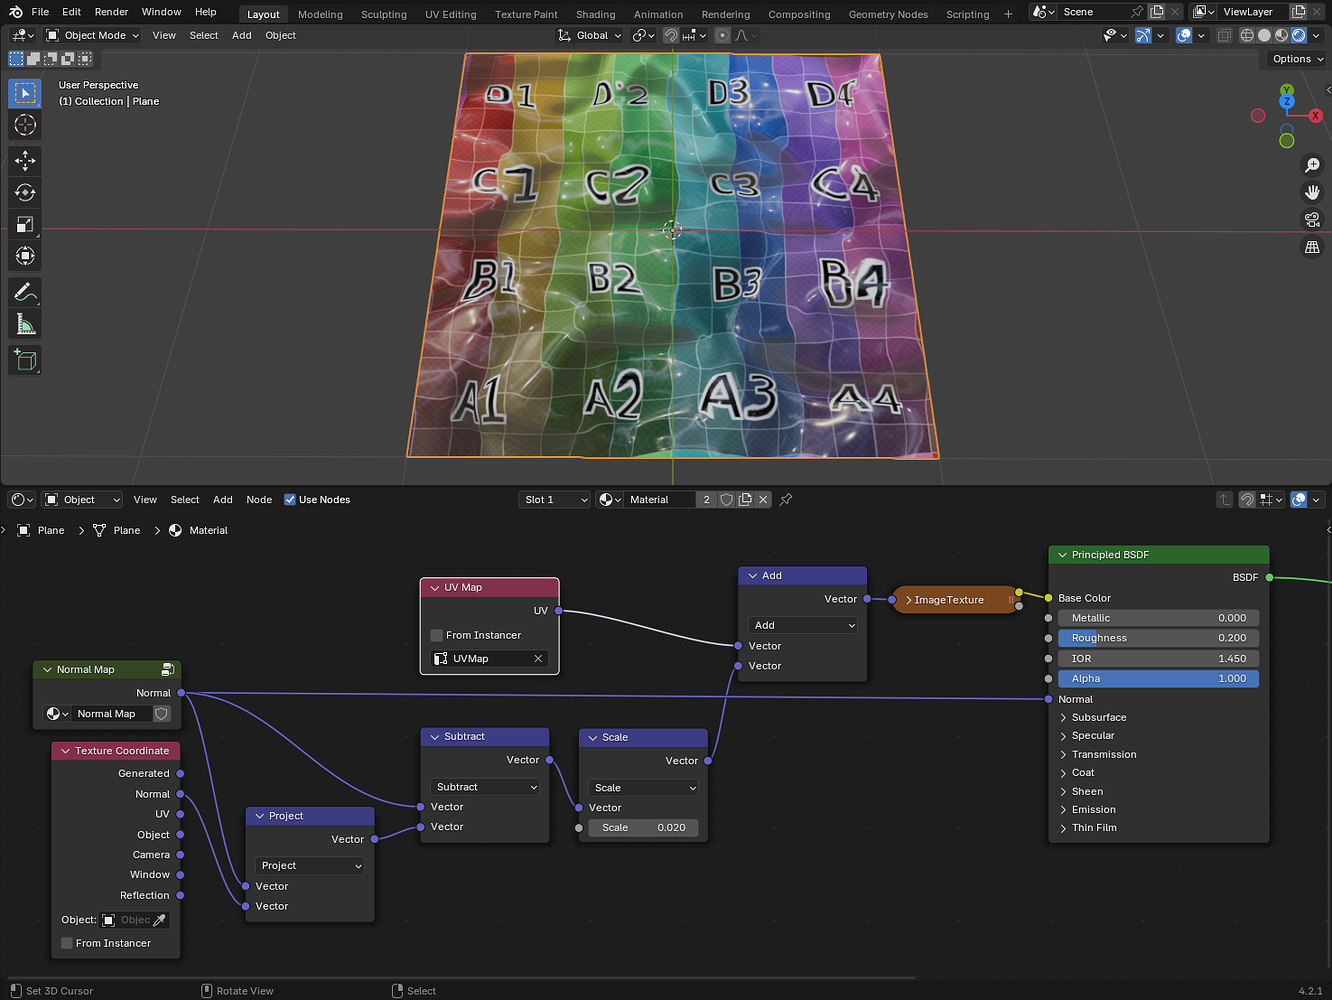Click the pan view hand icon

[x=1312, y=192]
